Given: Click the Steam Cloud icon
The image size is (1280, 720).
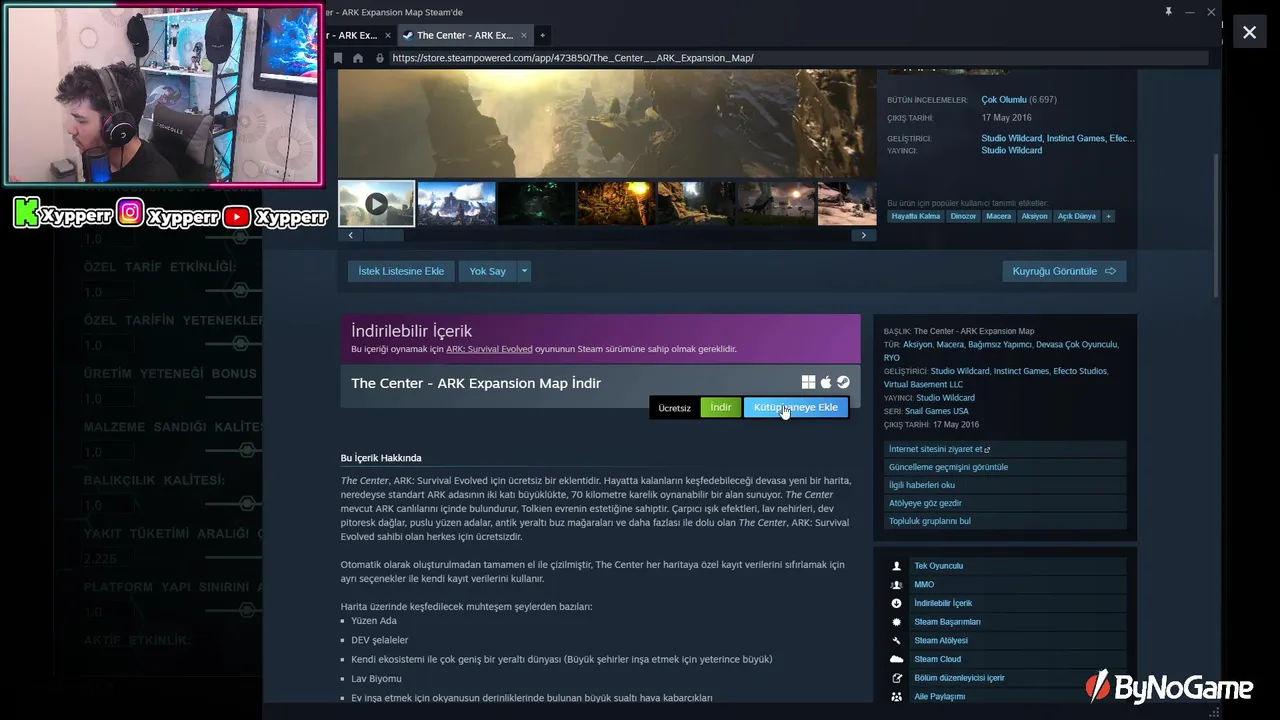Looking at the screenshot, I should coord(896,659).
